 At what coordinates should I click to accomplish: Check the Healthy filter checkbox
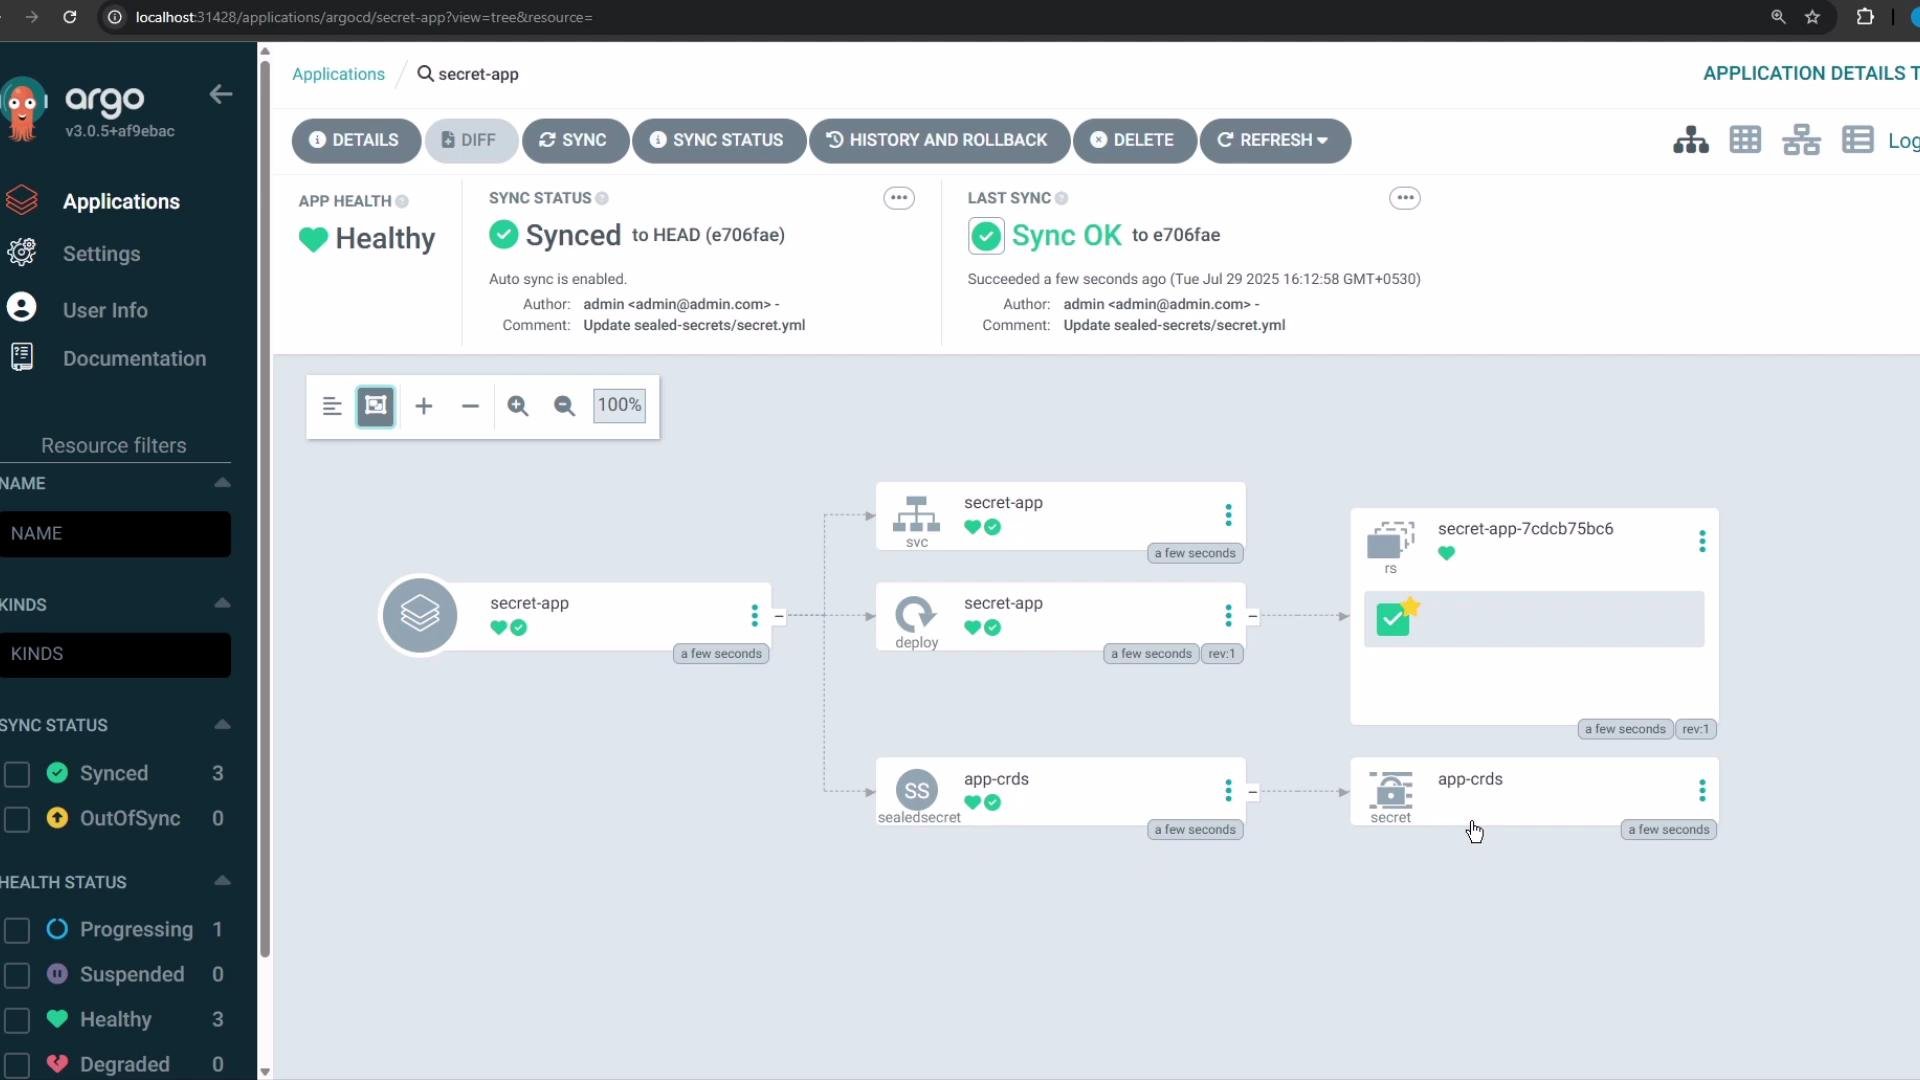[x=17, y=1020]
